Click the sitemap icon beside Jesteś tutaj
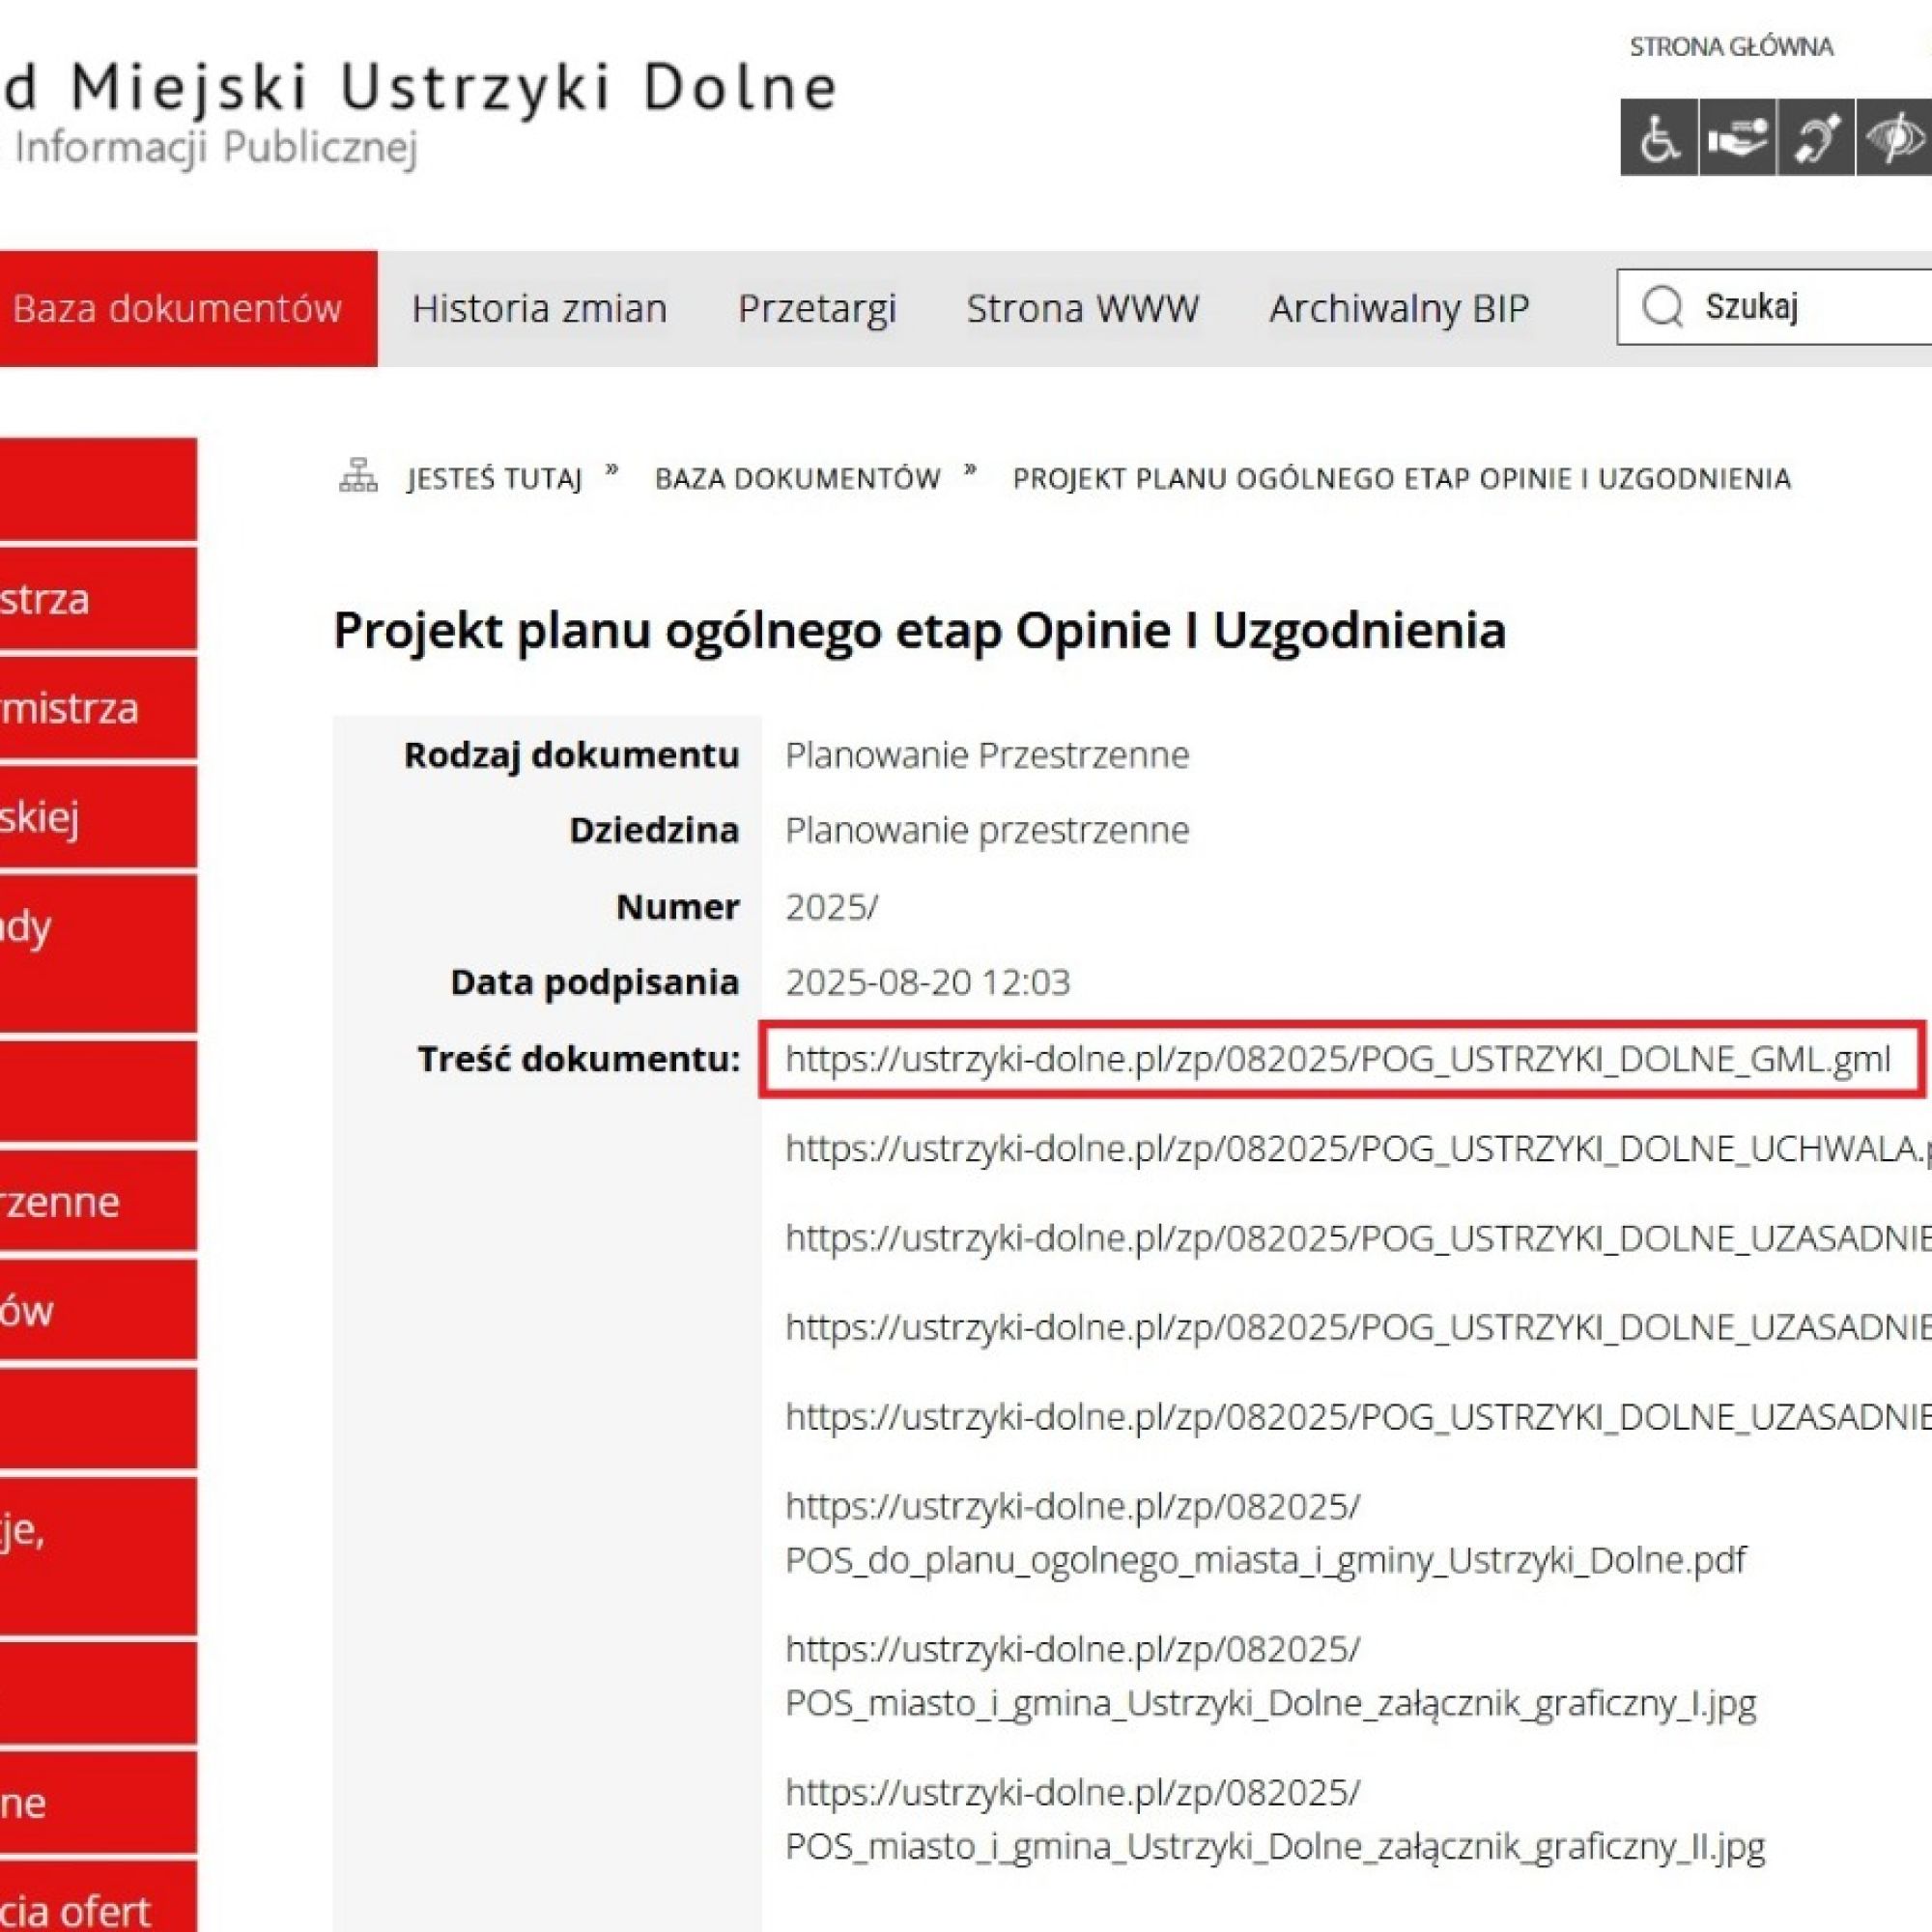 coord(358,476)
